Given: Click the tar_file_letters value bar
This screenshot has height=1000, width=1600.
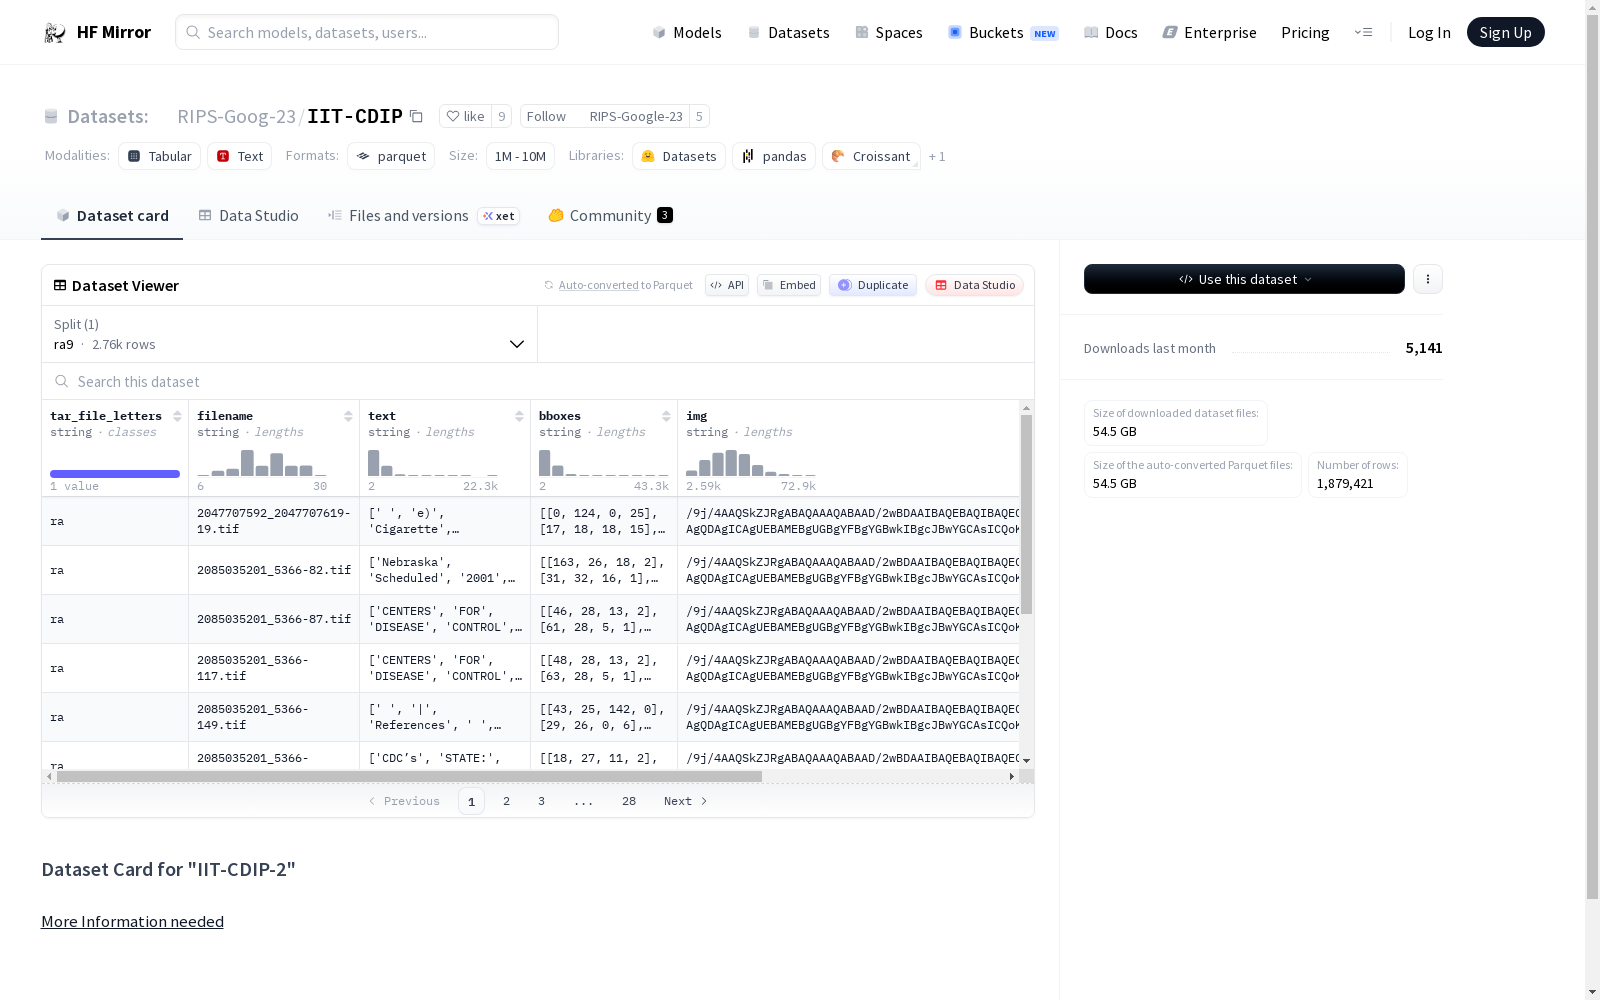Looking at the screenshot, I should [115, 474].
